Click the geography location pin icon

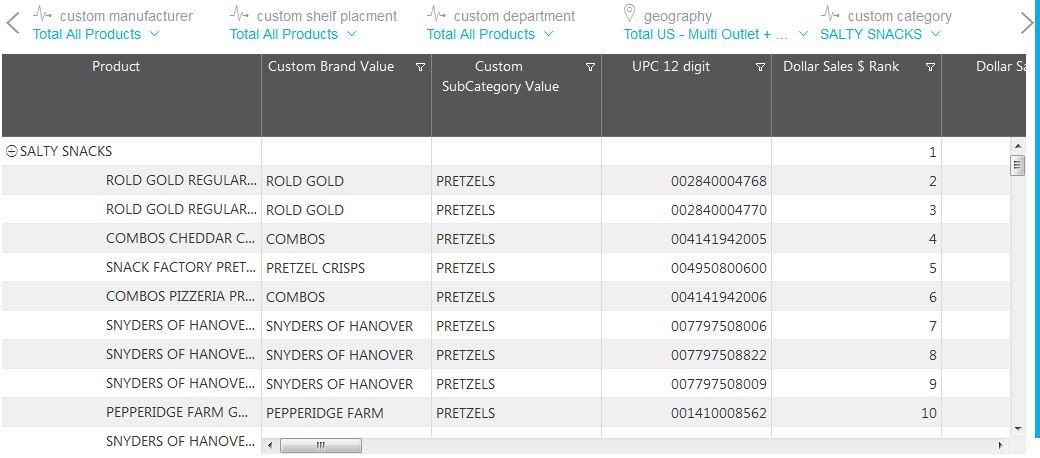click(629, 14)
